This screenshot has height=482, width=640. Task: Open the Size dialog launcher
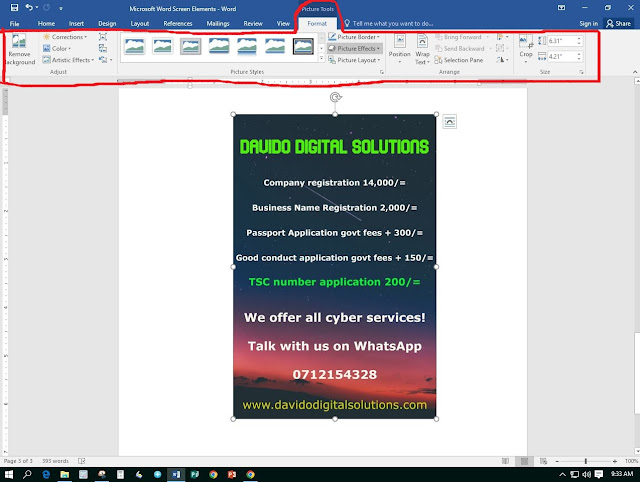click(582, 72)
